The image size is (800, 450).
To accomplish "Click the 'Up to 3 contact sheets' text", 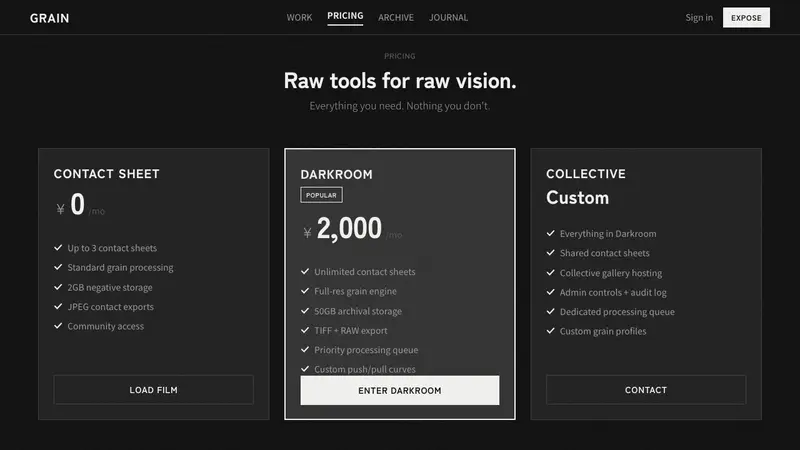I will point(112,248).
